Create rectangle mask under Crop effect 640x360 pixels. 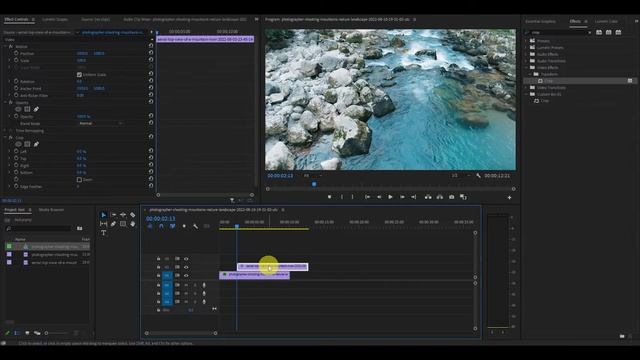coord(27,144)
